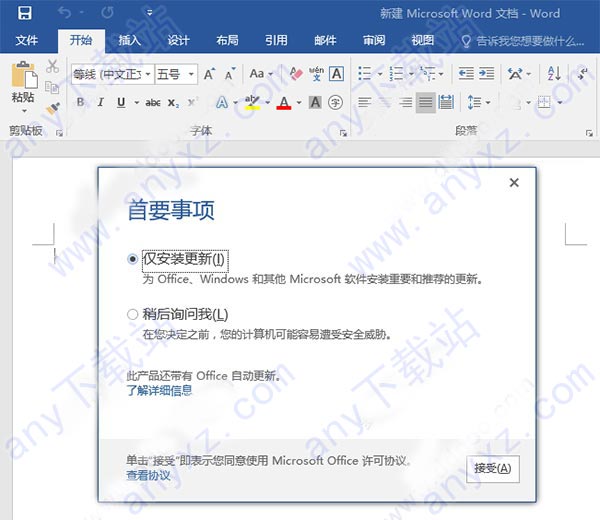Click the Decrease Indent icon
The height and width of the screenshot is (520, 600).
coord(466,73)
